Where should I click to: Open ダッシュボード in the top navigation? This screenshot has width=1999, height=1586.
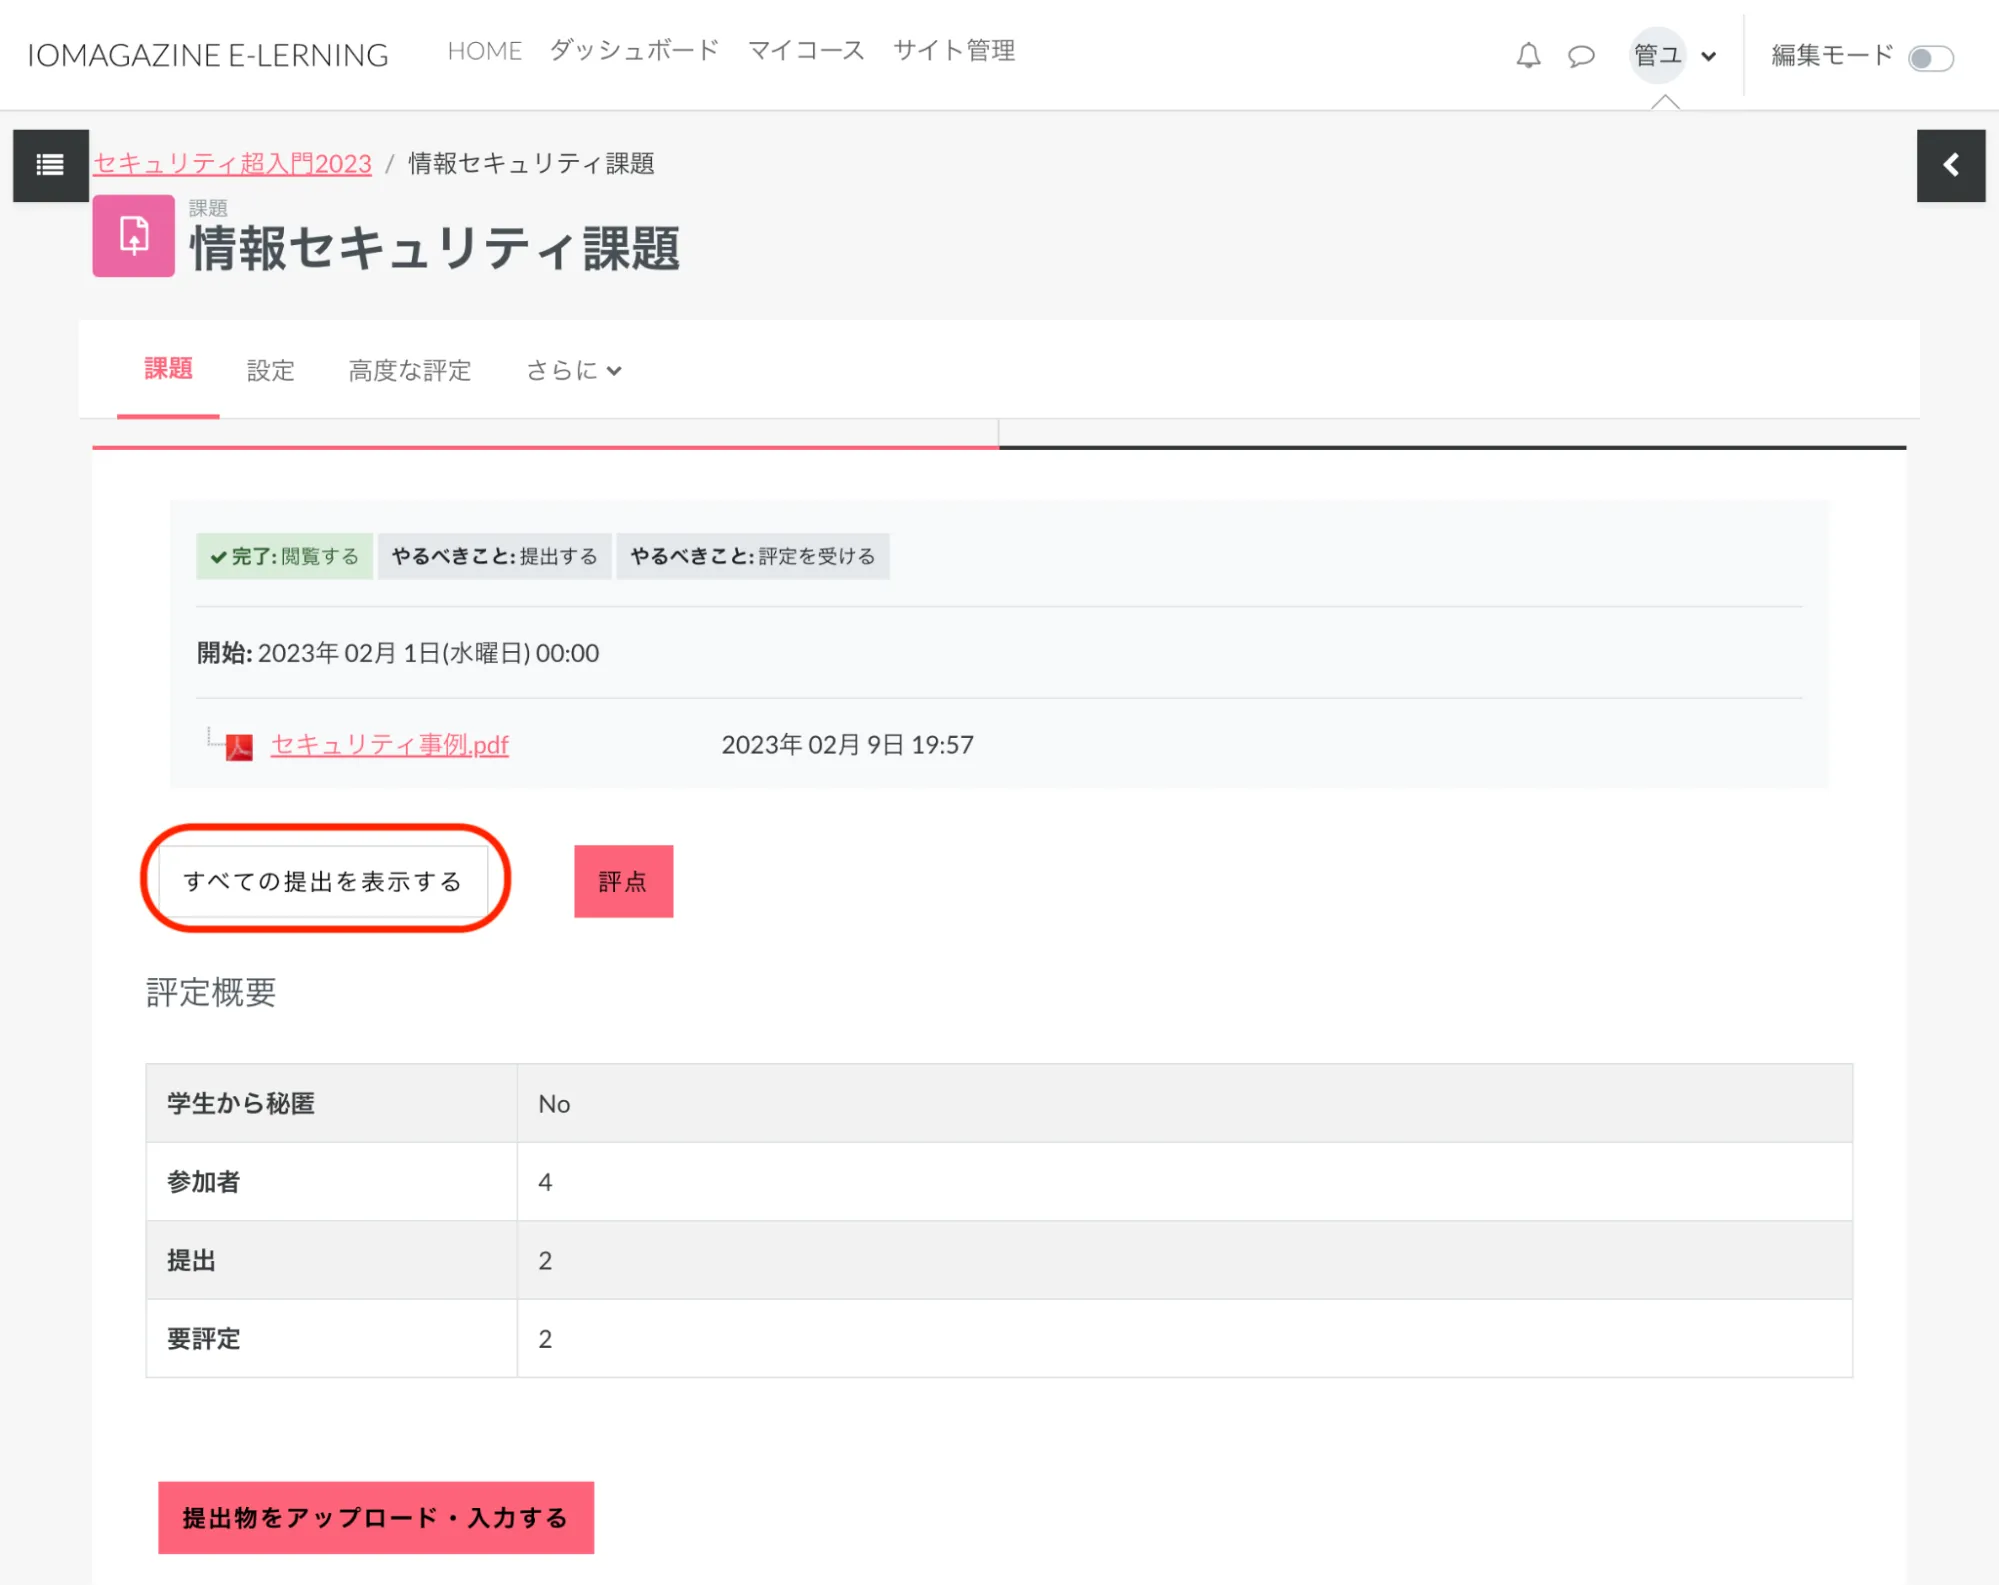point(634,51)
